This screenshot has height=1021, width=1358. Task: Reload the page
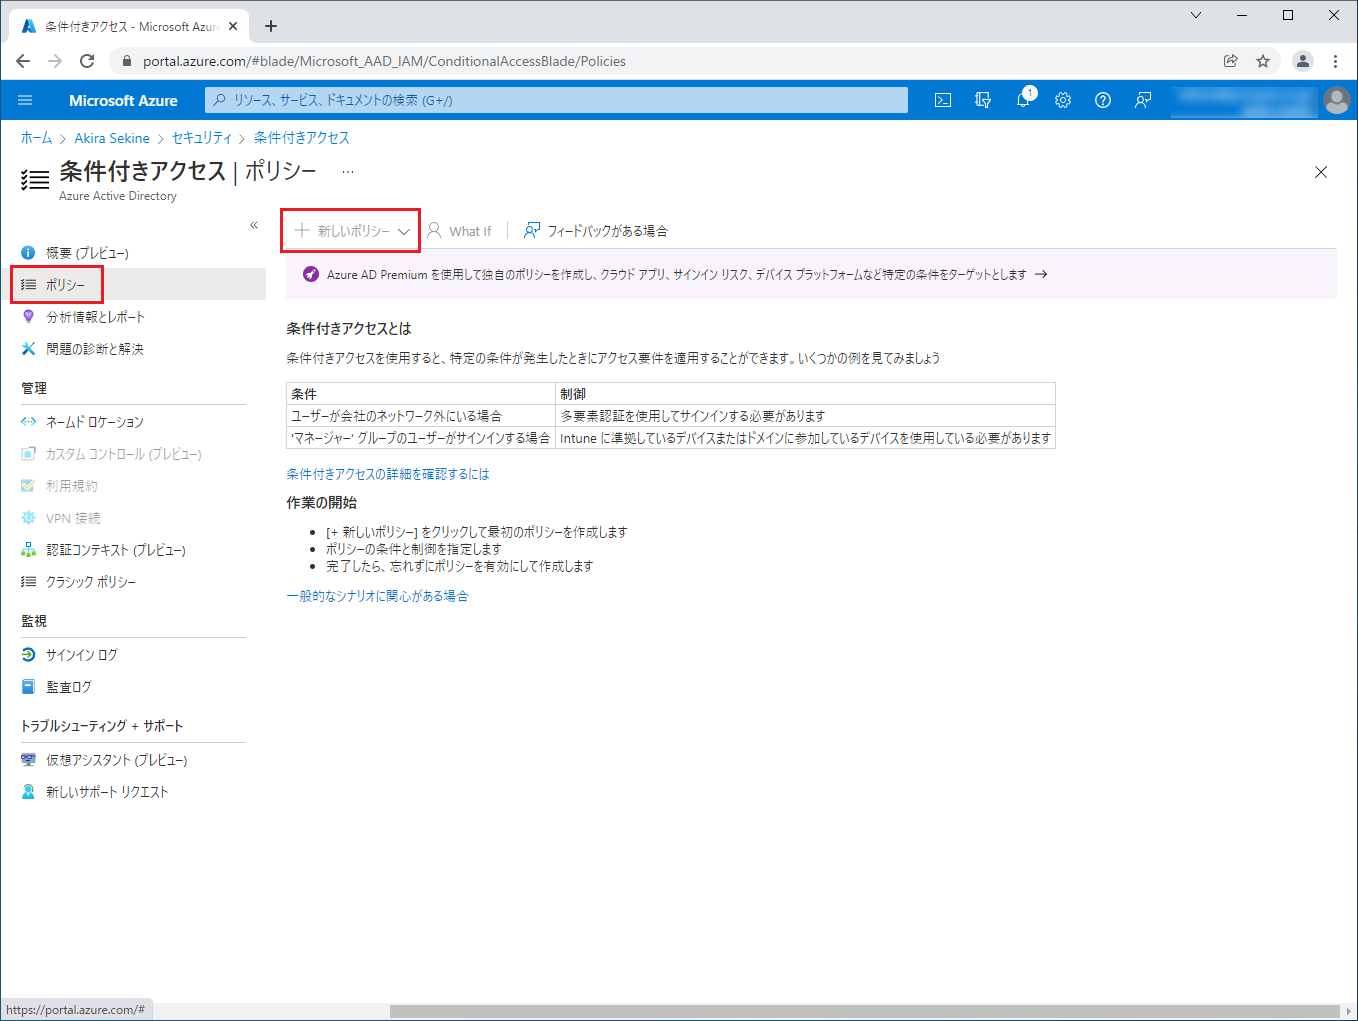click(87, 61)
